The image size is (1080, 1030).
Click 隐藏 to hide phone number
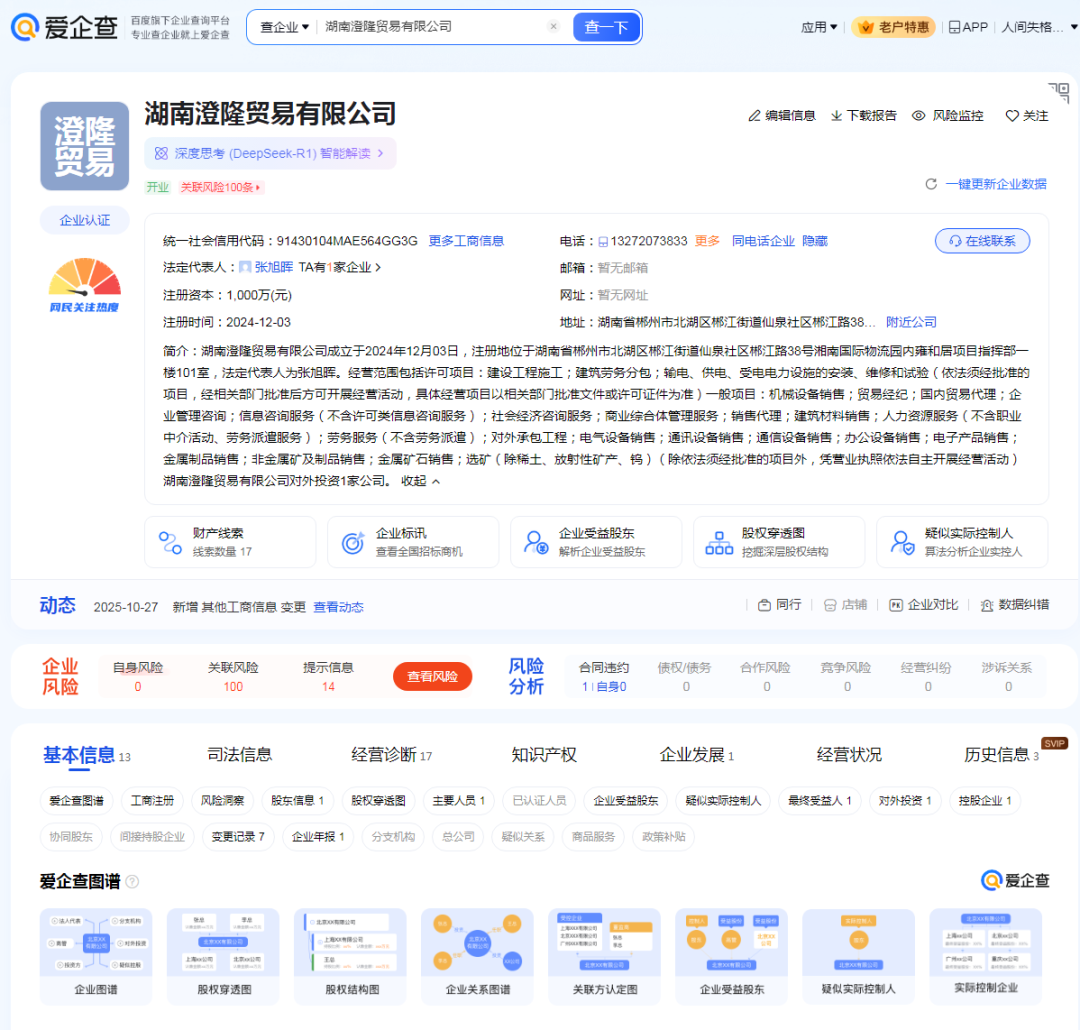point(815,240)
